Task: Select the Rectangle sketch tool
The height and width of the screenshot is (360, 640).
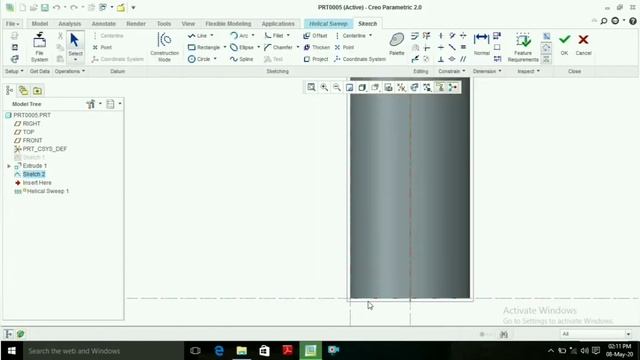Action: click(x=203, y=47)
